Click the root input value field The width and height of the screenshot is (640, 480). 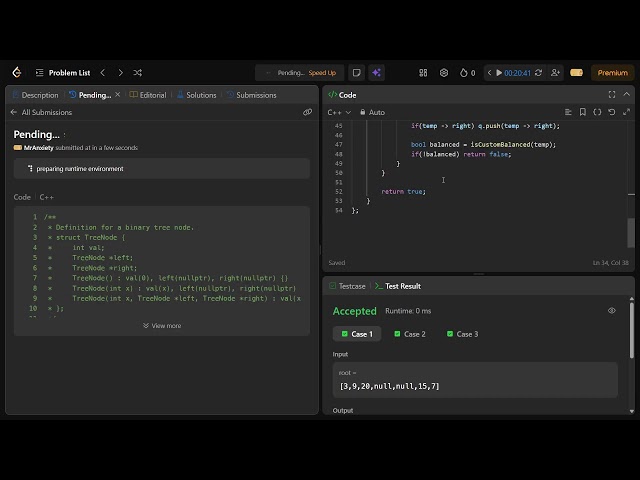pos(475,380)
